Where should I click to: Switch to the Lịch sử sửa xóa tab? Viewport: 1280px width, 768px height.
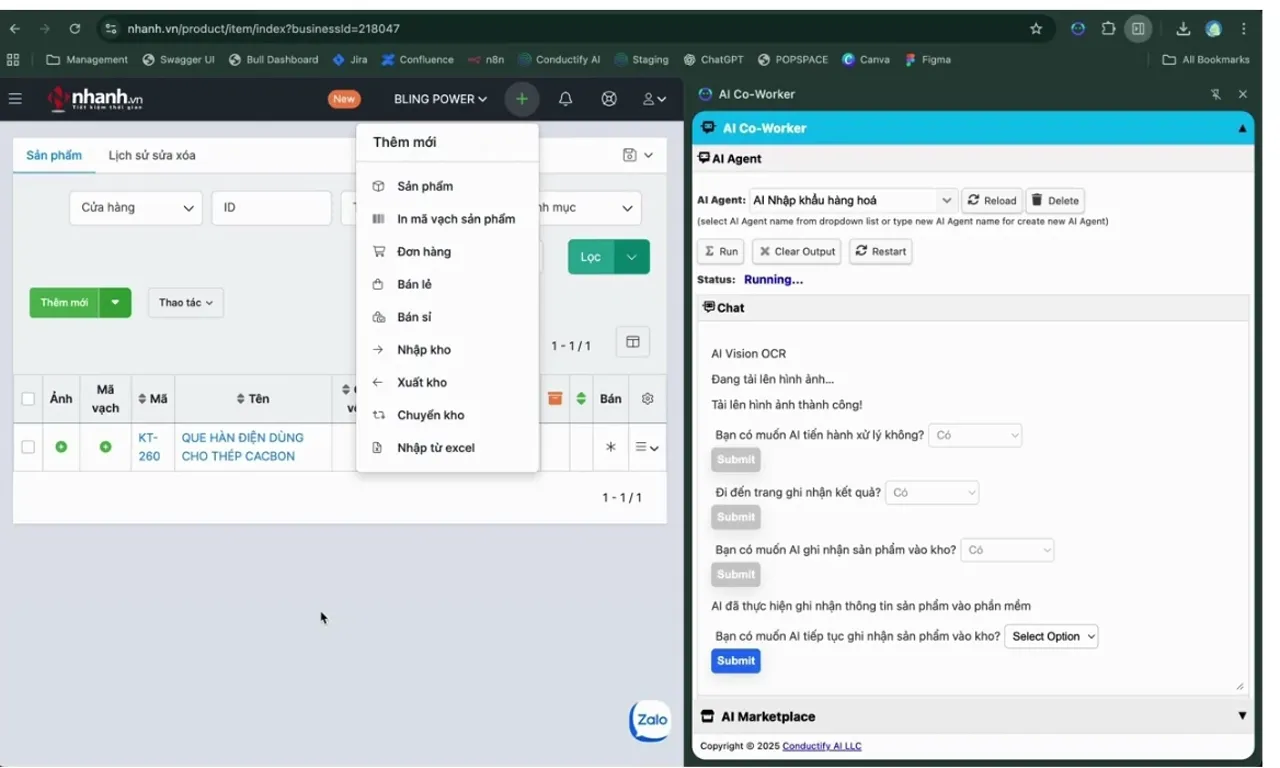tap(152, 155)
